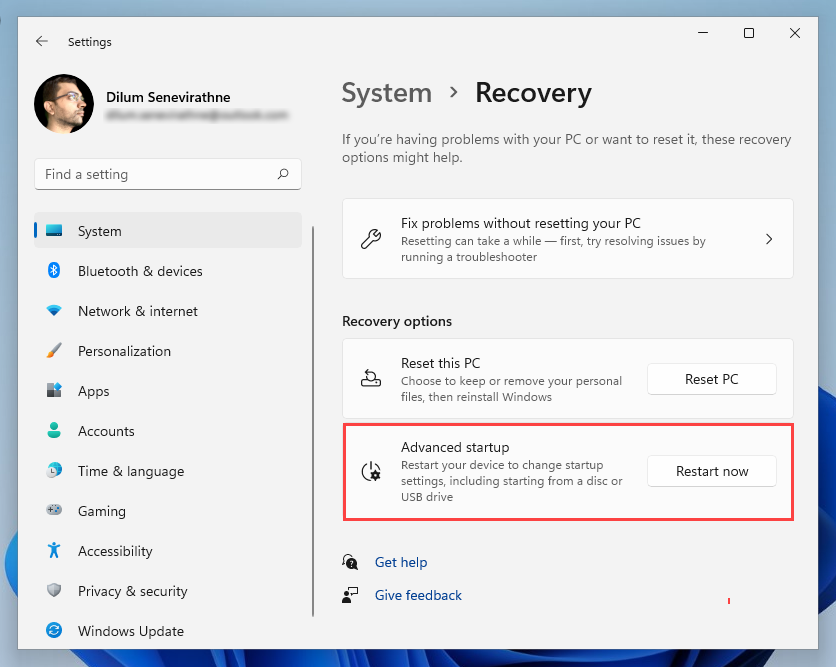This screenshot has height=667, width=836.
Task: Click the Gaming controller icon
Action: coord(54,511)
